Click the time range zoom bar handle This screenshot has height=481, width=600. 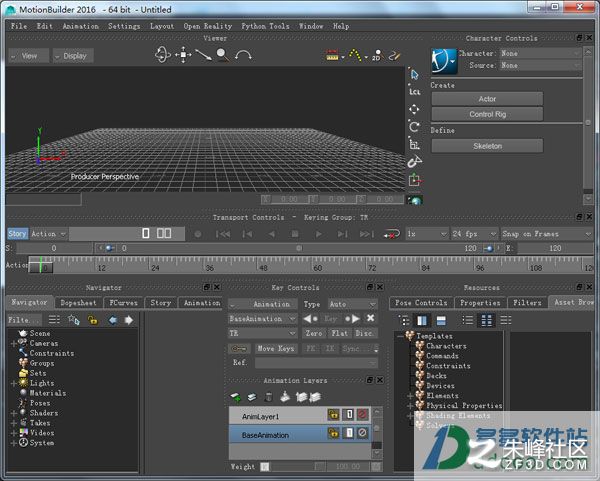(x=299, y=248)
